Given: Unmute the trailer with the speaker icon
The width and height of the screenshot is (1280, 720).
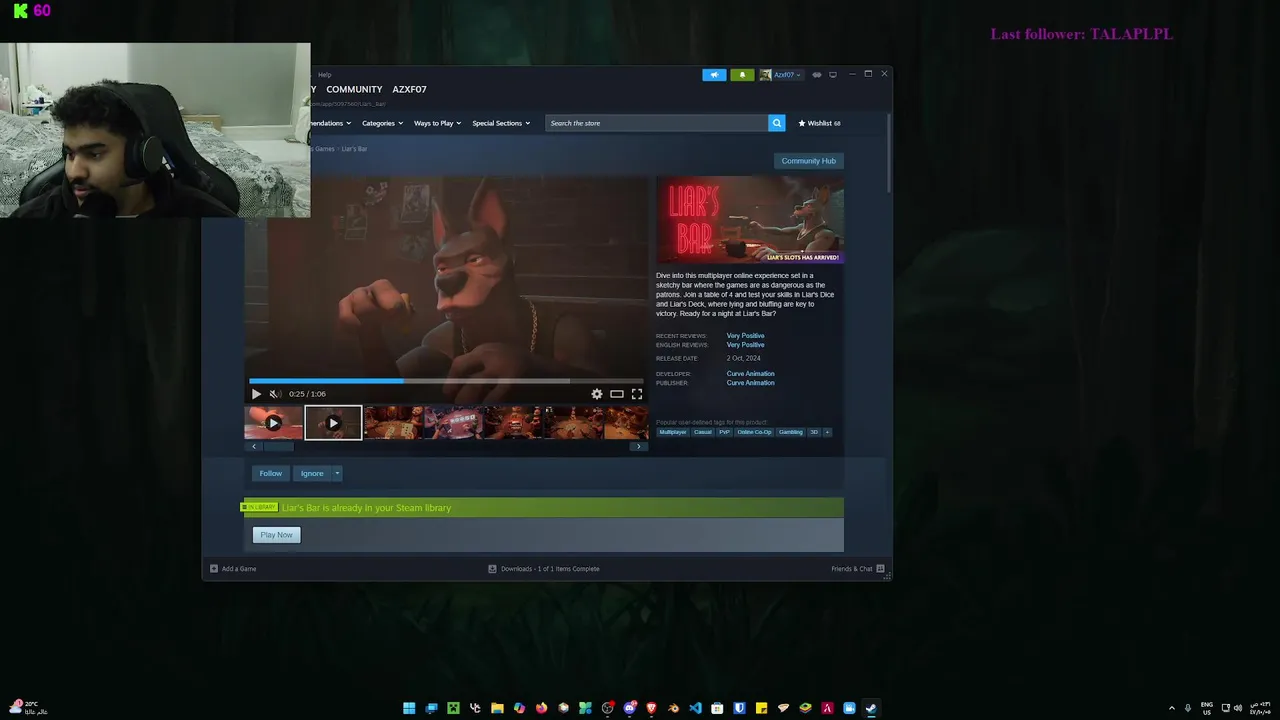Looking at the screenshot, I should (275, 394).
